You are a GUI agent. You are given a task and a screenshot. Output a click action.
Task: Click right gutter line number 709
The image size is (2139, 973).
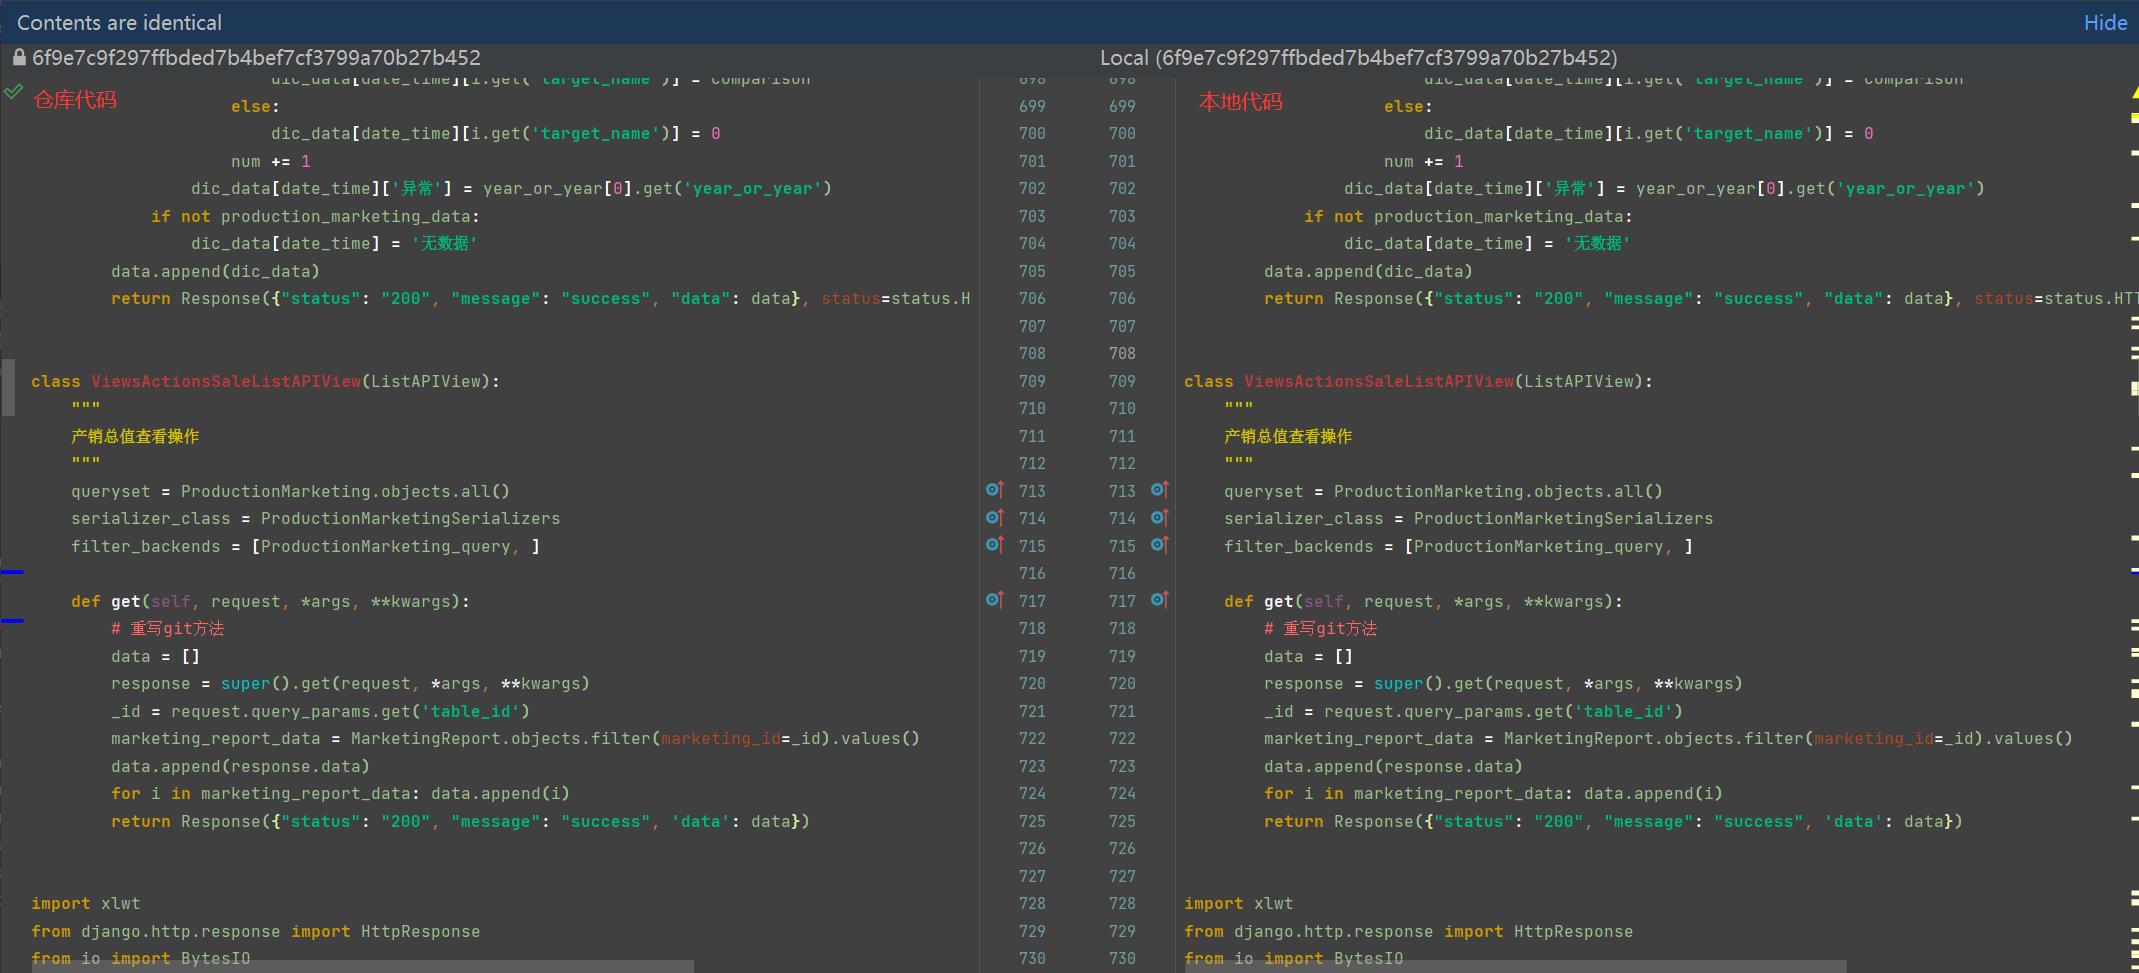(1122, 381)
